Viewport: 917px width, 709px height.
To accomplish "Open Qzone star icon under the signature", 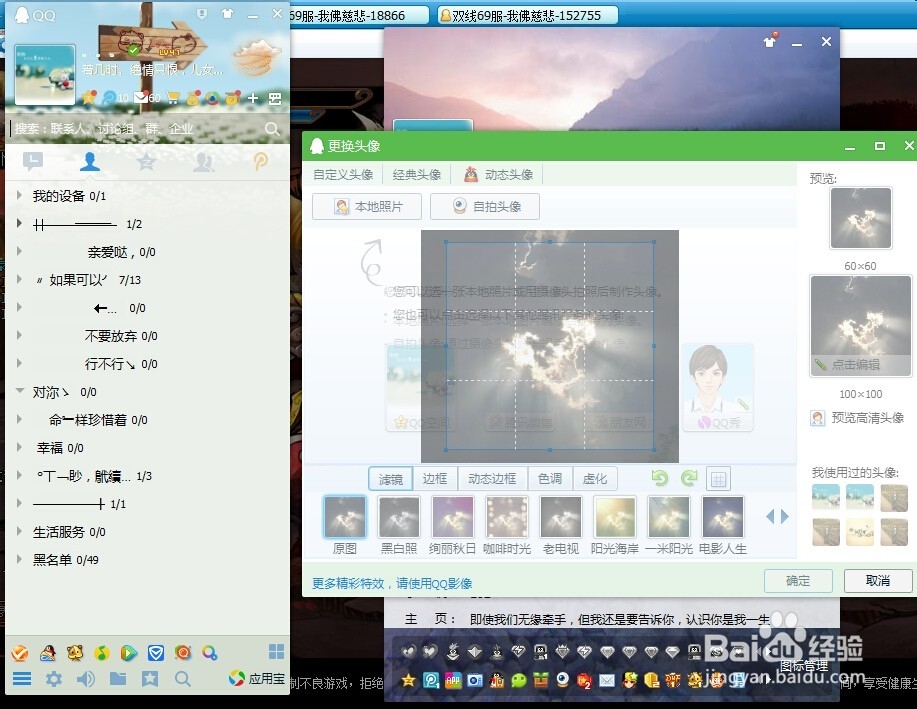I will 89,98.
